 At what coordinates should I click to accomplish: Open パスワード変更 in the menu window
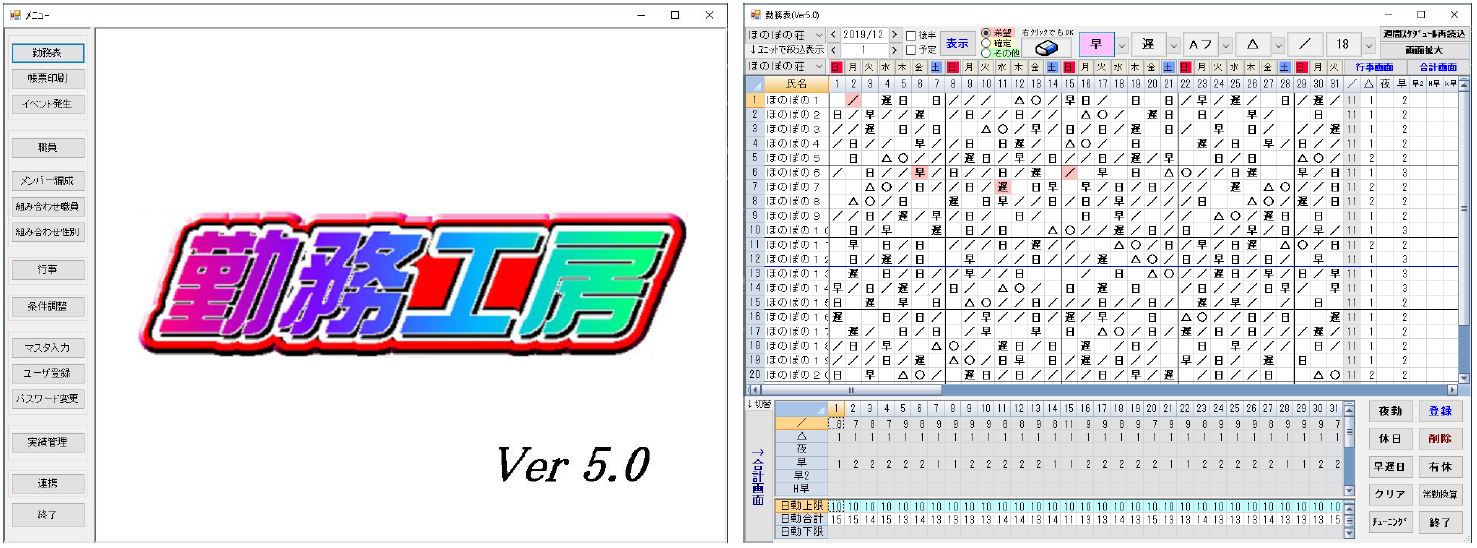(x=48, y=398)
